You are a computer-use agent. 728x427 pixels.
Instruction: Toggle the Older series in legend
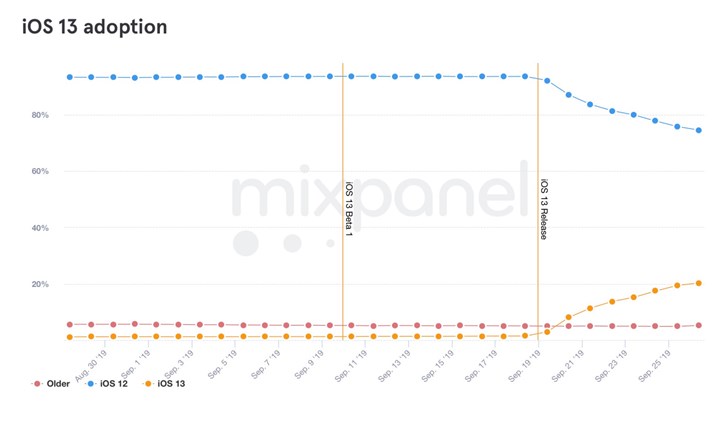pos(58,384)
